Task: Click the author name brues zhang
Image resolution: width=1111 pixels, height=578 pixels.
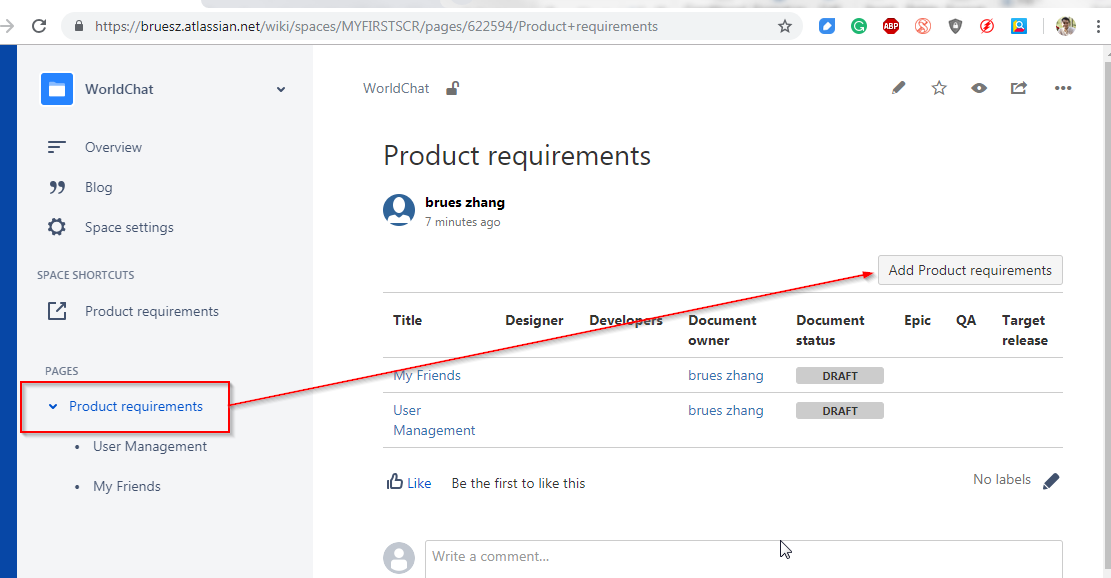Action: (x=465, y=203)
